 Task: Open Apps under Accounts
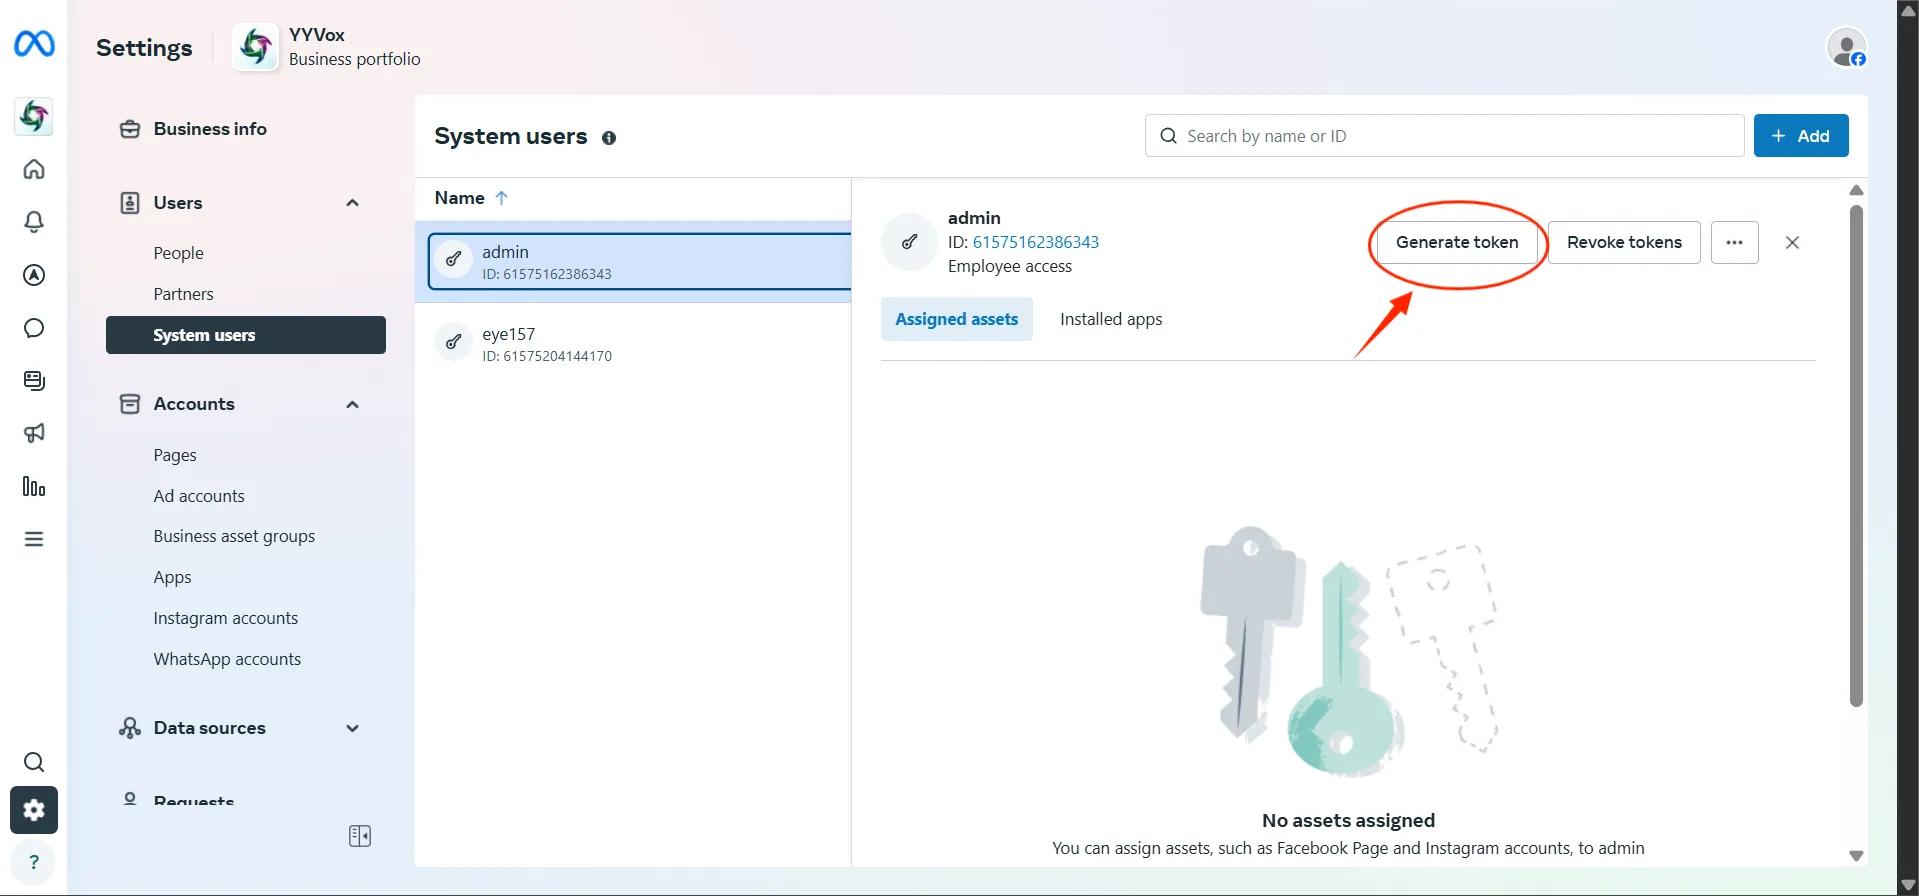172,577
